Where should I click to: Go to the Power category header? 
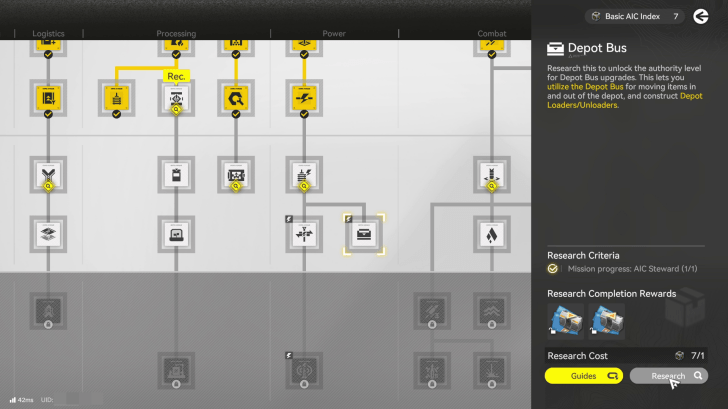point(334,34)
